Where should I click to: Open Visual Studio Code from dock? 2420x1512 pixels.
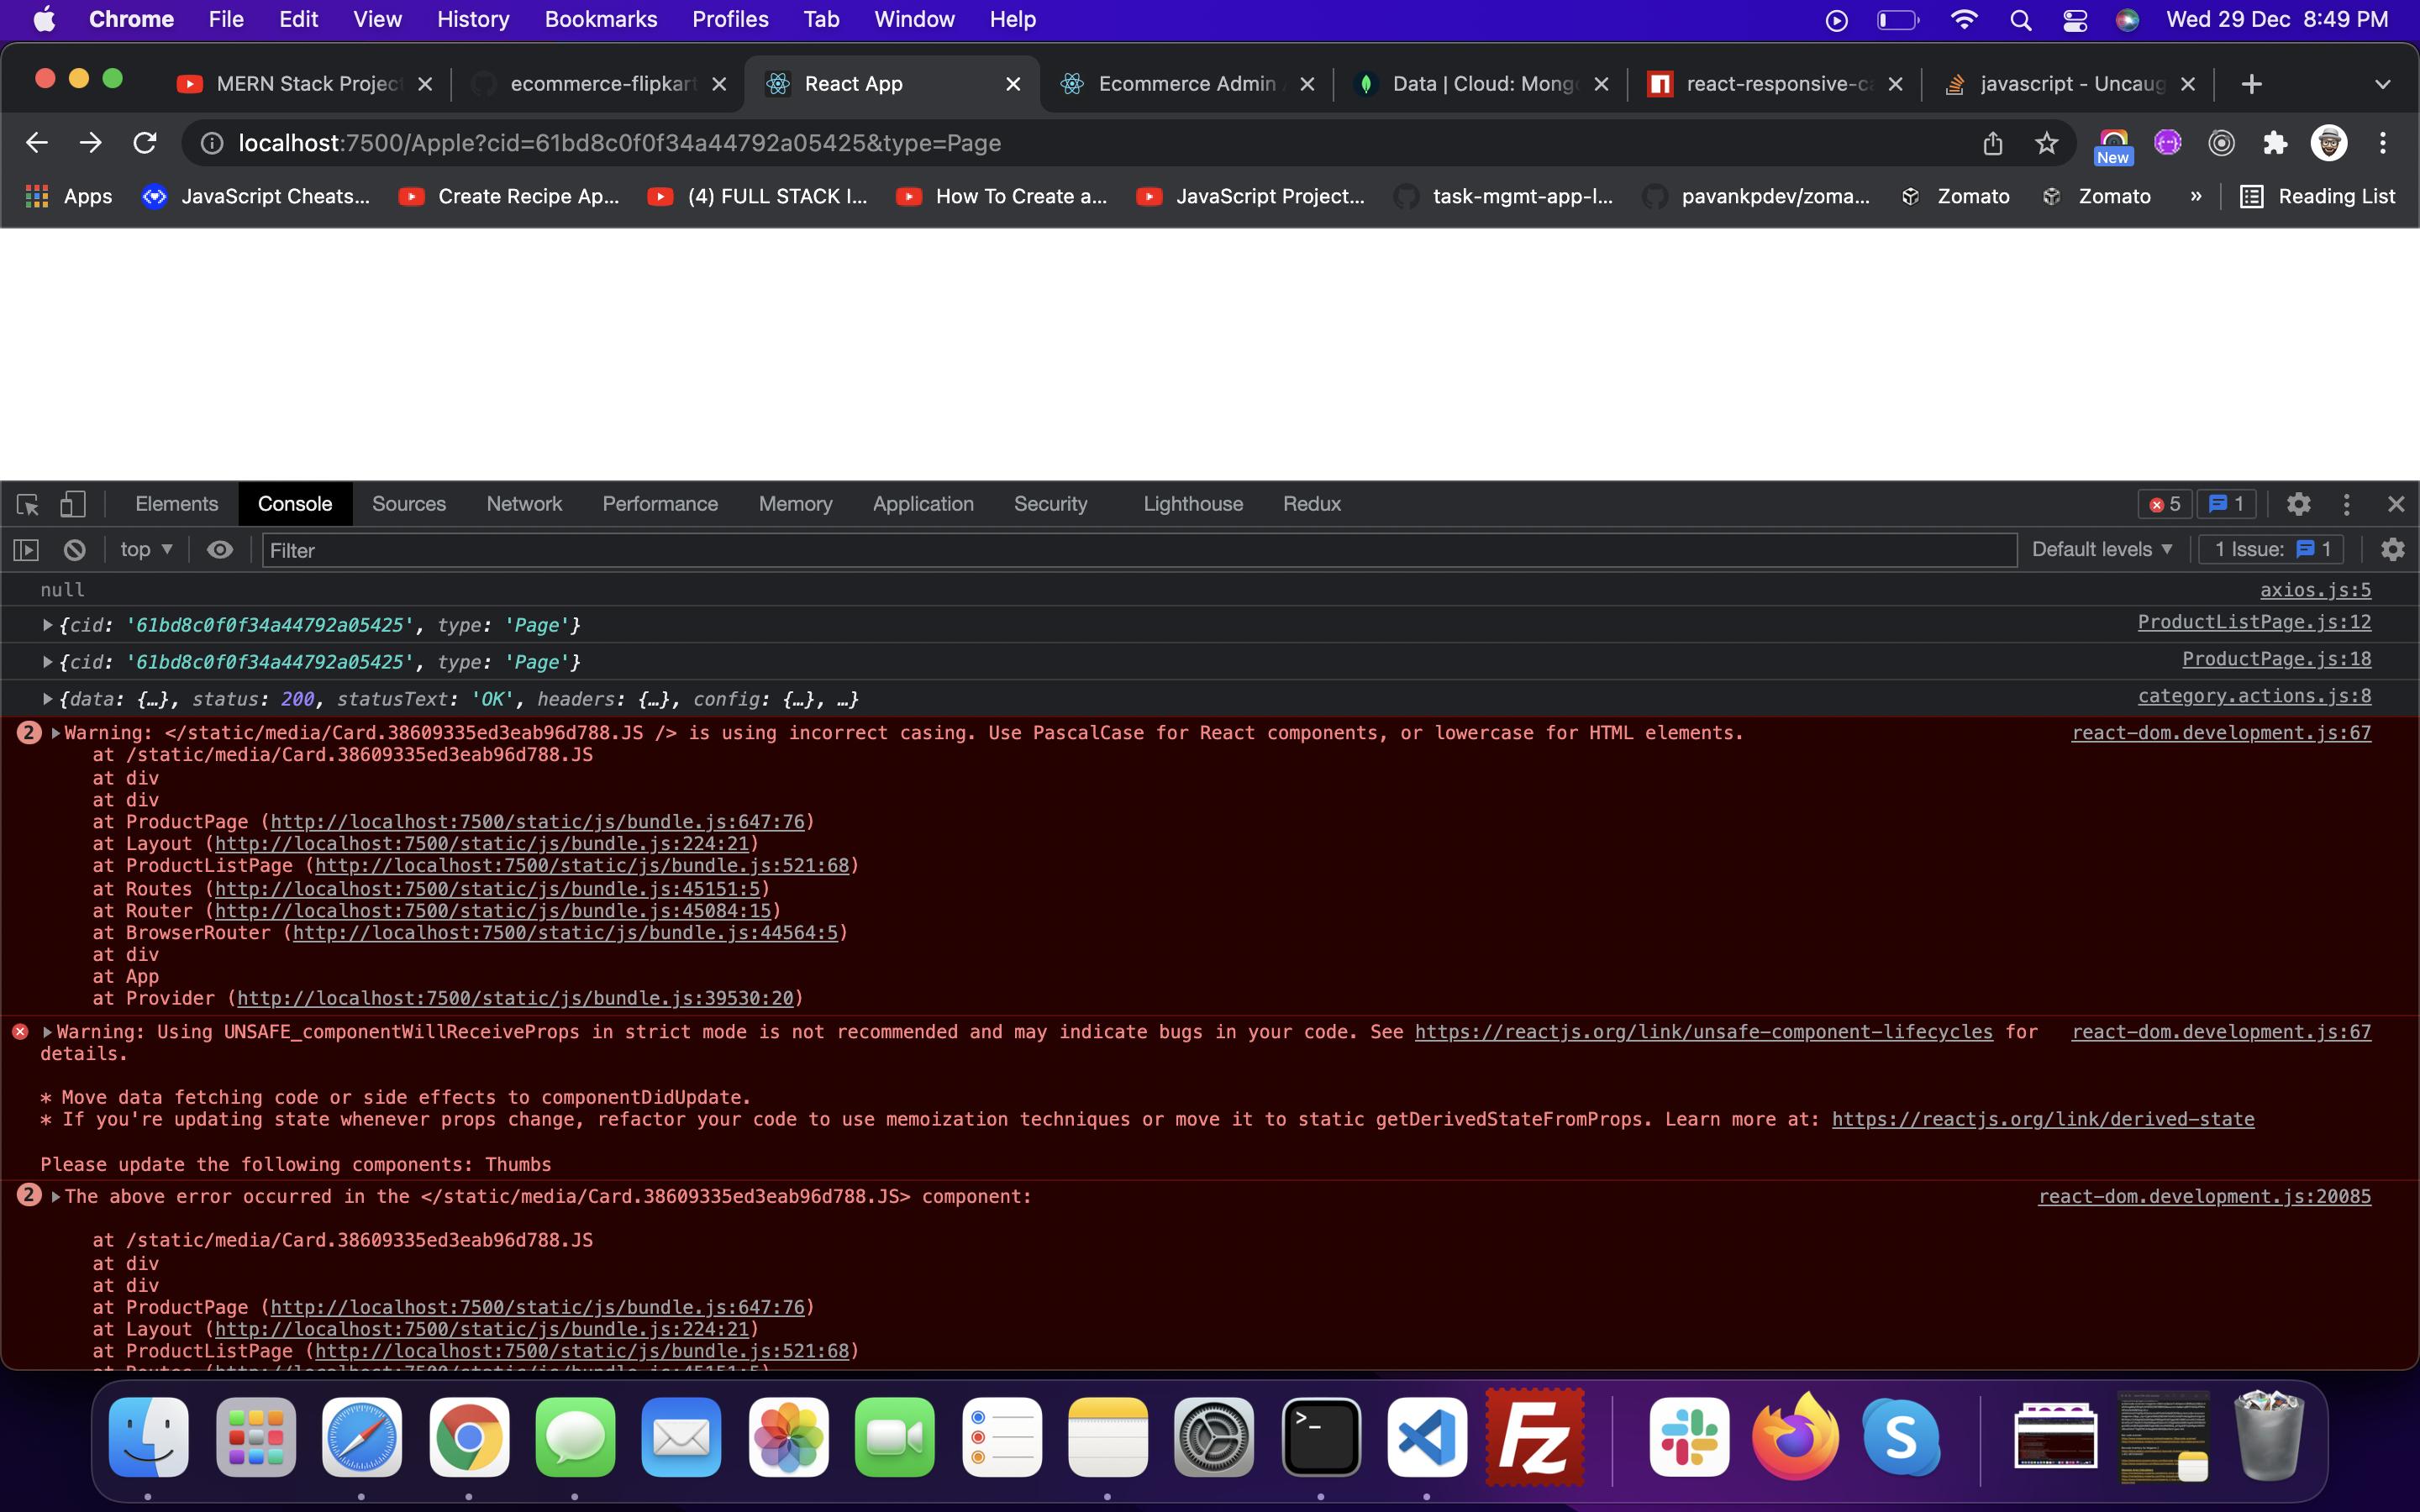click(x=1427, y=1438)
